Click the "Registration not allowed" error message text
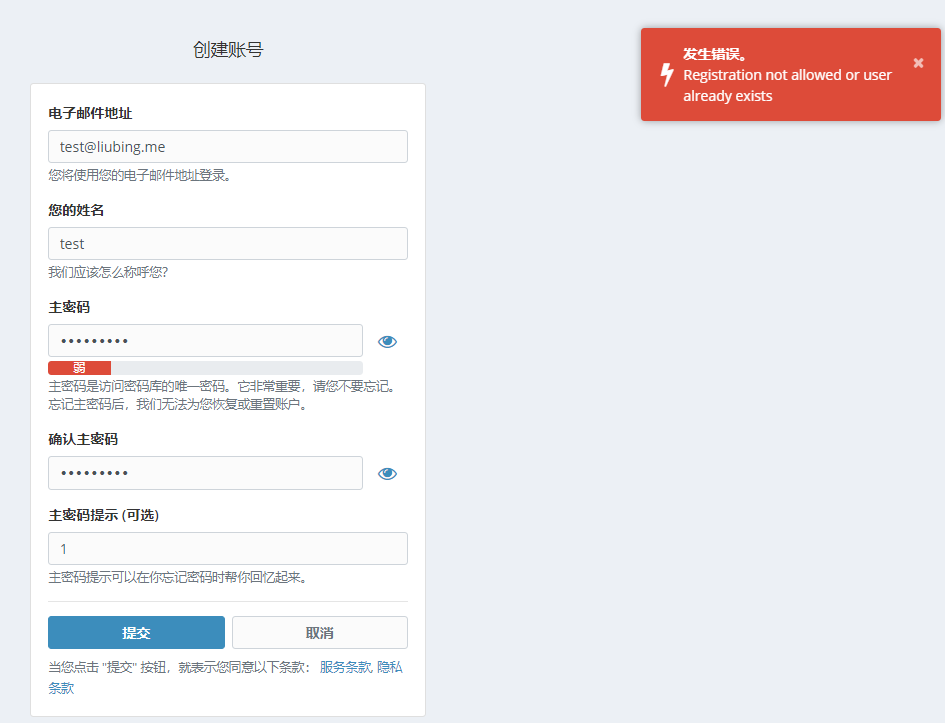Viewport: 945px width, 723px height. pyautogui.click(x=787, y=86)
